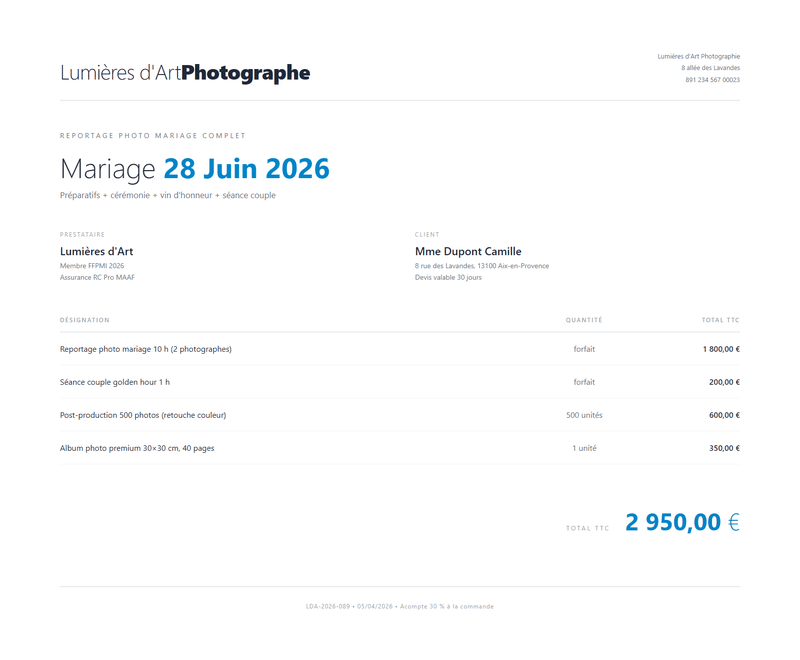Click the Total TTC column header
Image resolution: width=800 pixels, height=660 pixels.
[x=720, y=320]
